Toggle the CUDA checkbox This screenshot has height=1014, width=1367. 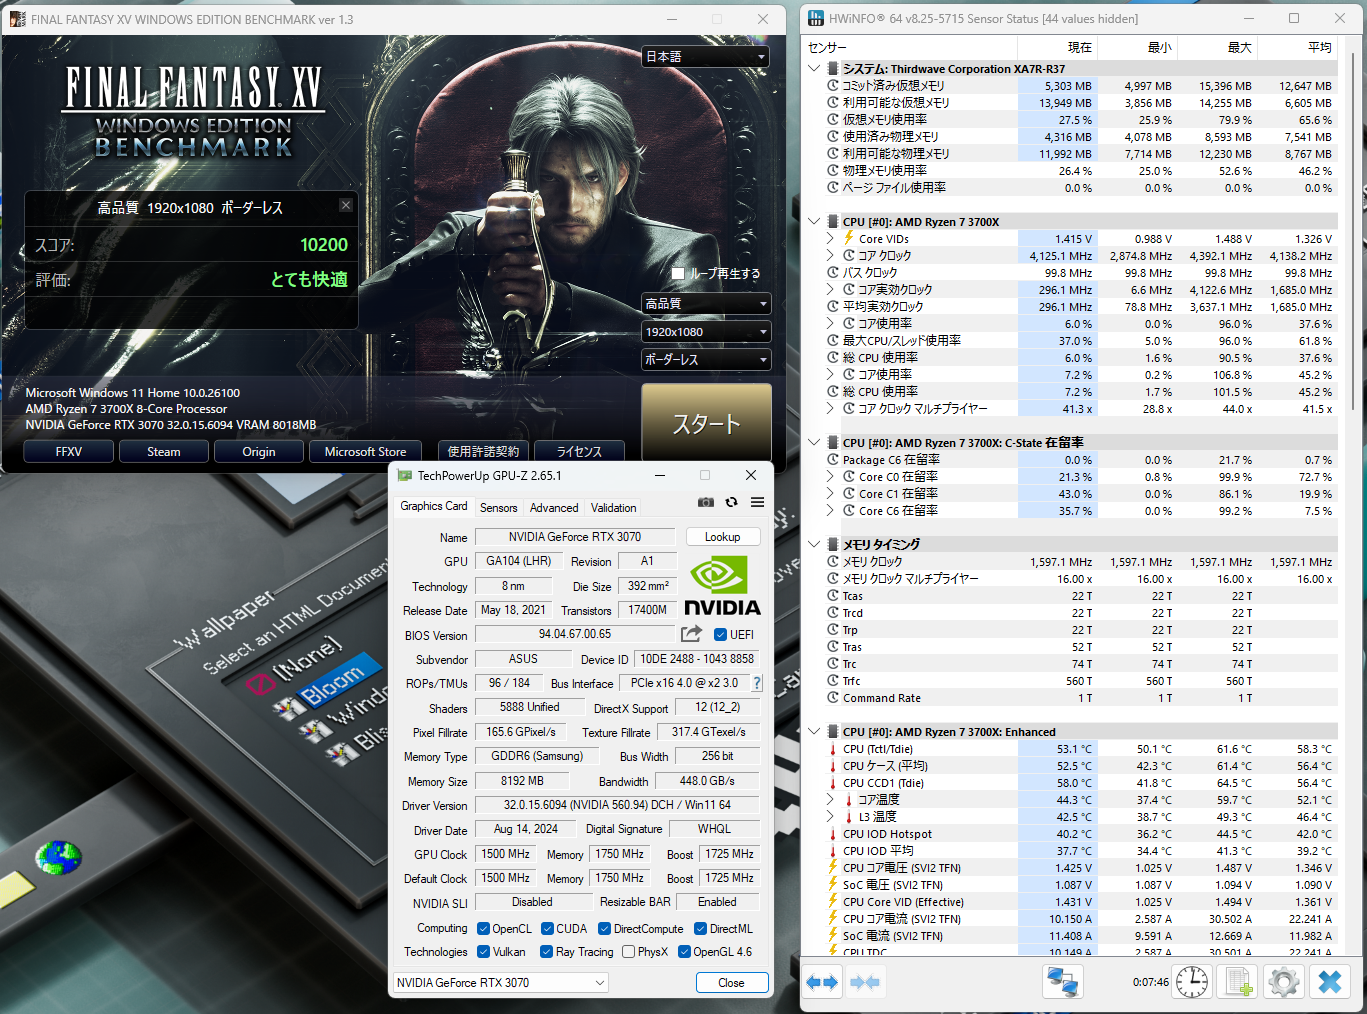pyautogui.click(x=547, y=929)
